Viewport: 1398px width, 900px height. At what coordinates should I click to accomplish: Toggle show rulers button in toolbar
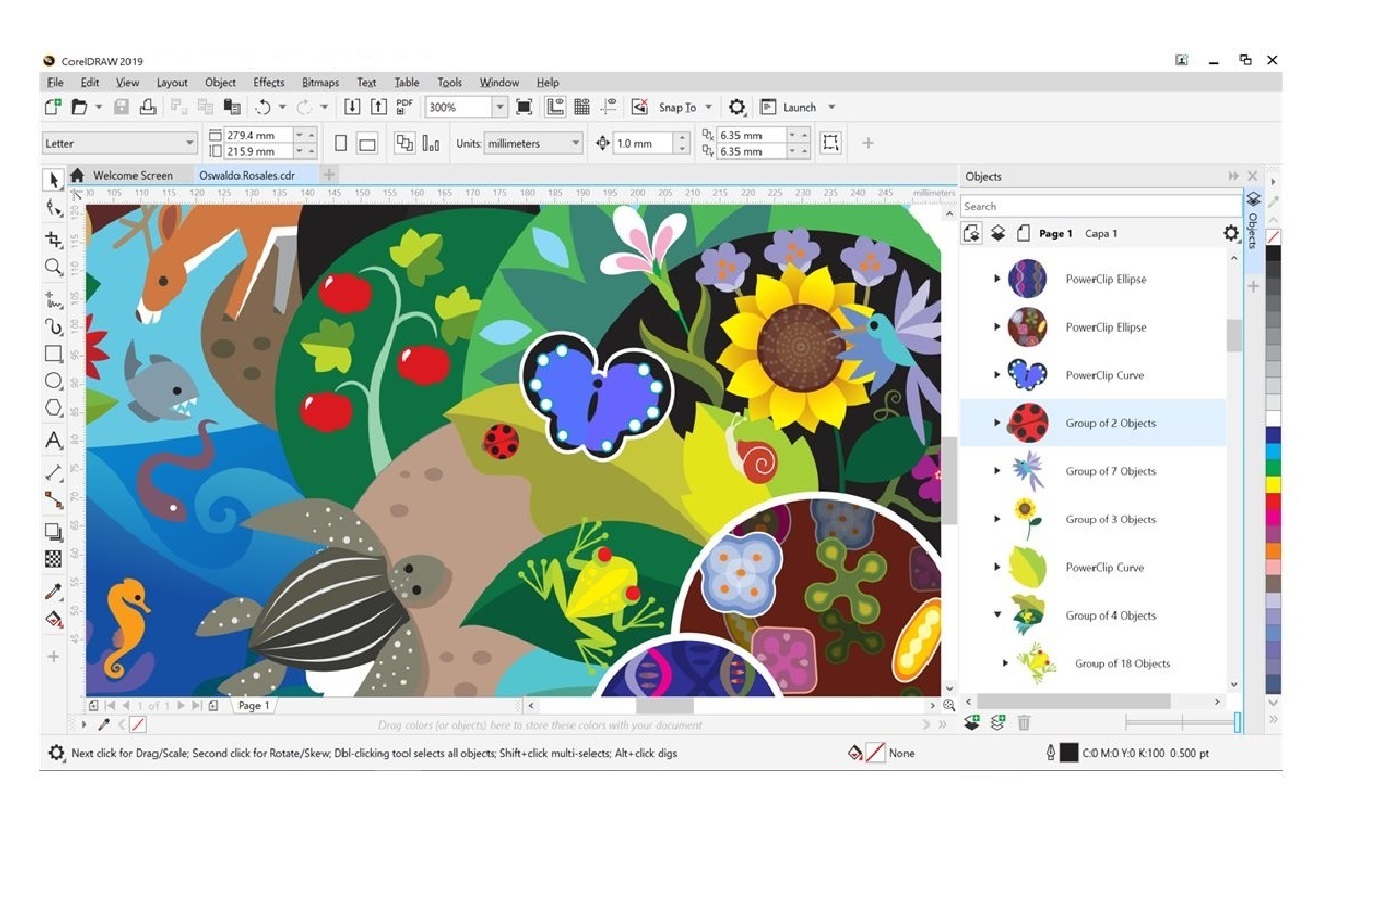(555, 107)
